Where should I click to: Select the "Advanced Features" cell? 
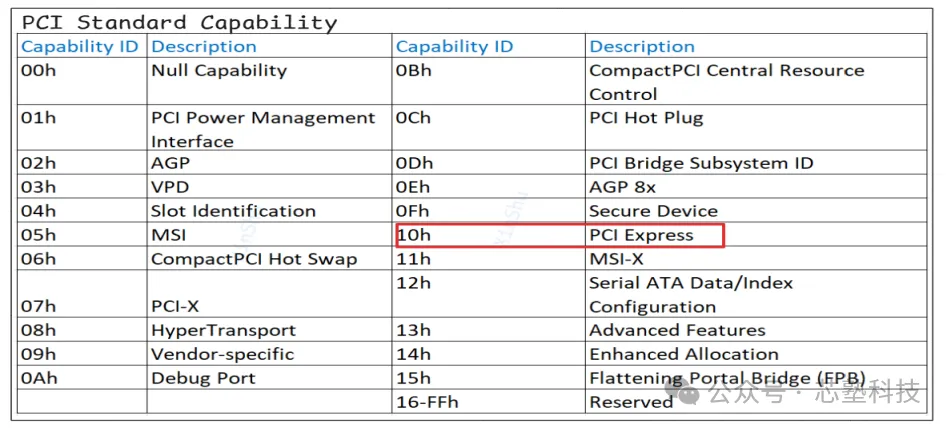click(x=677, y=330)
